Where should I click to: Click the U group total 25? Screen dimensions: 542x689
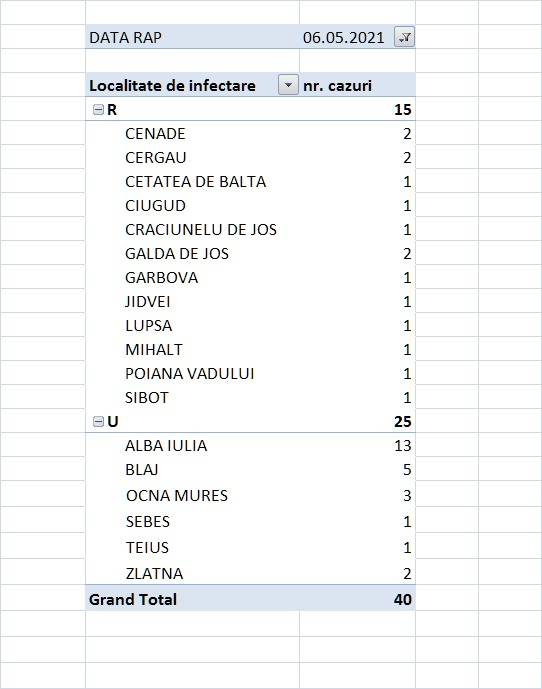[402, 422]
